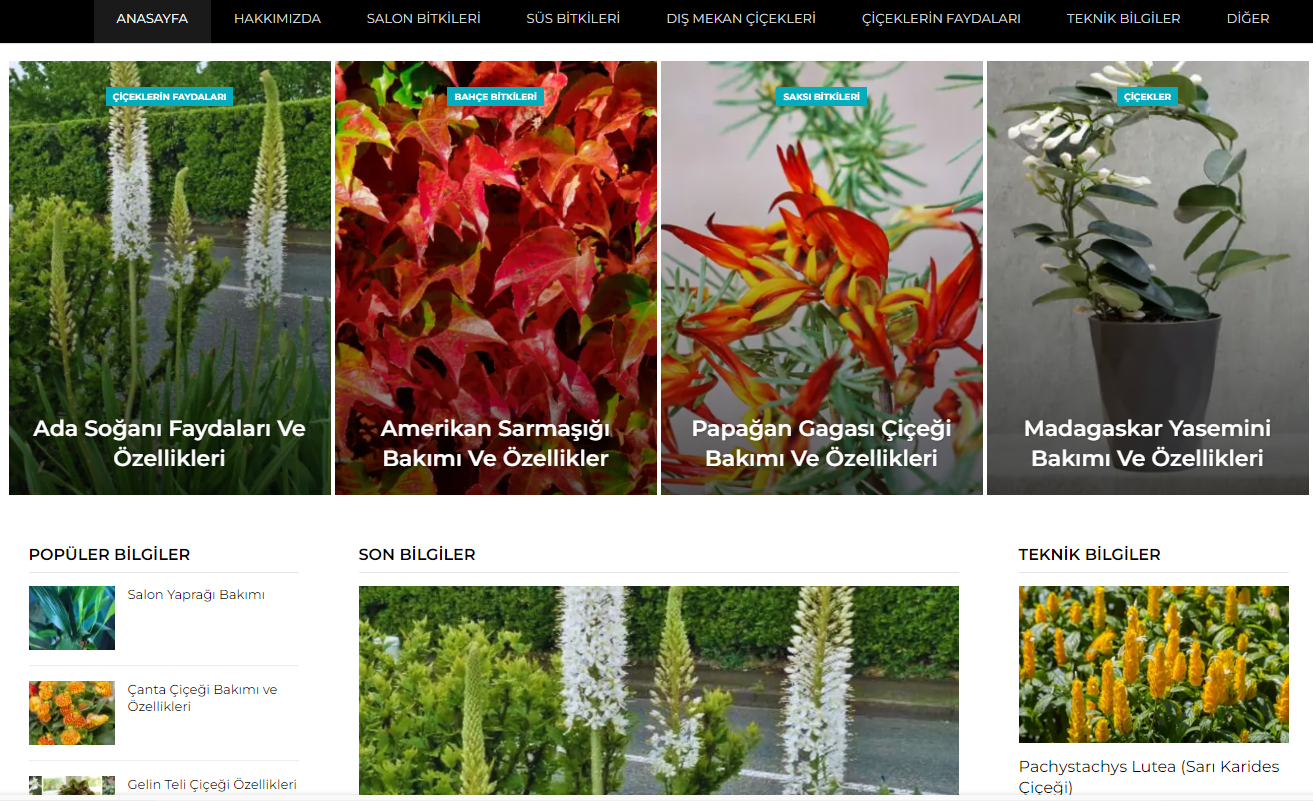
Task: Open the ANASAYFA menu item
Action: tap(152, 19)
